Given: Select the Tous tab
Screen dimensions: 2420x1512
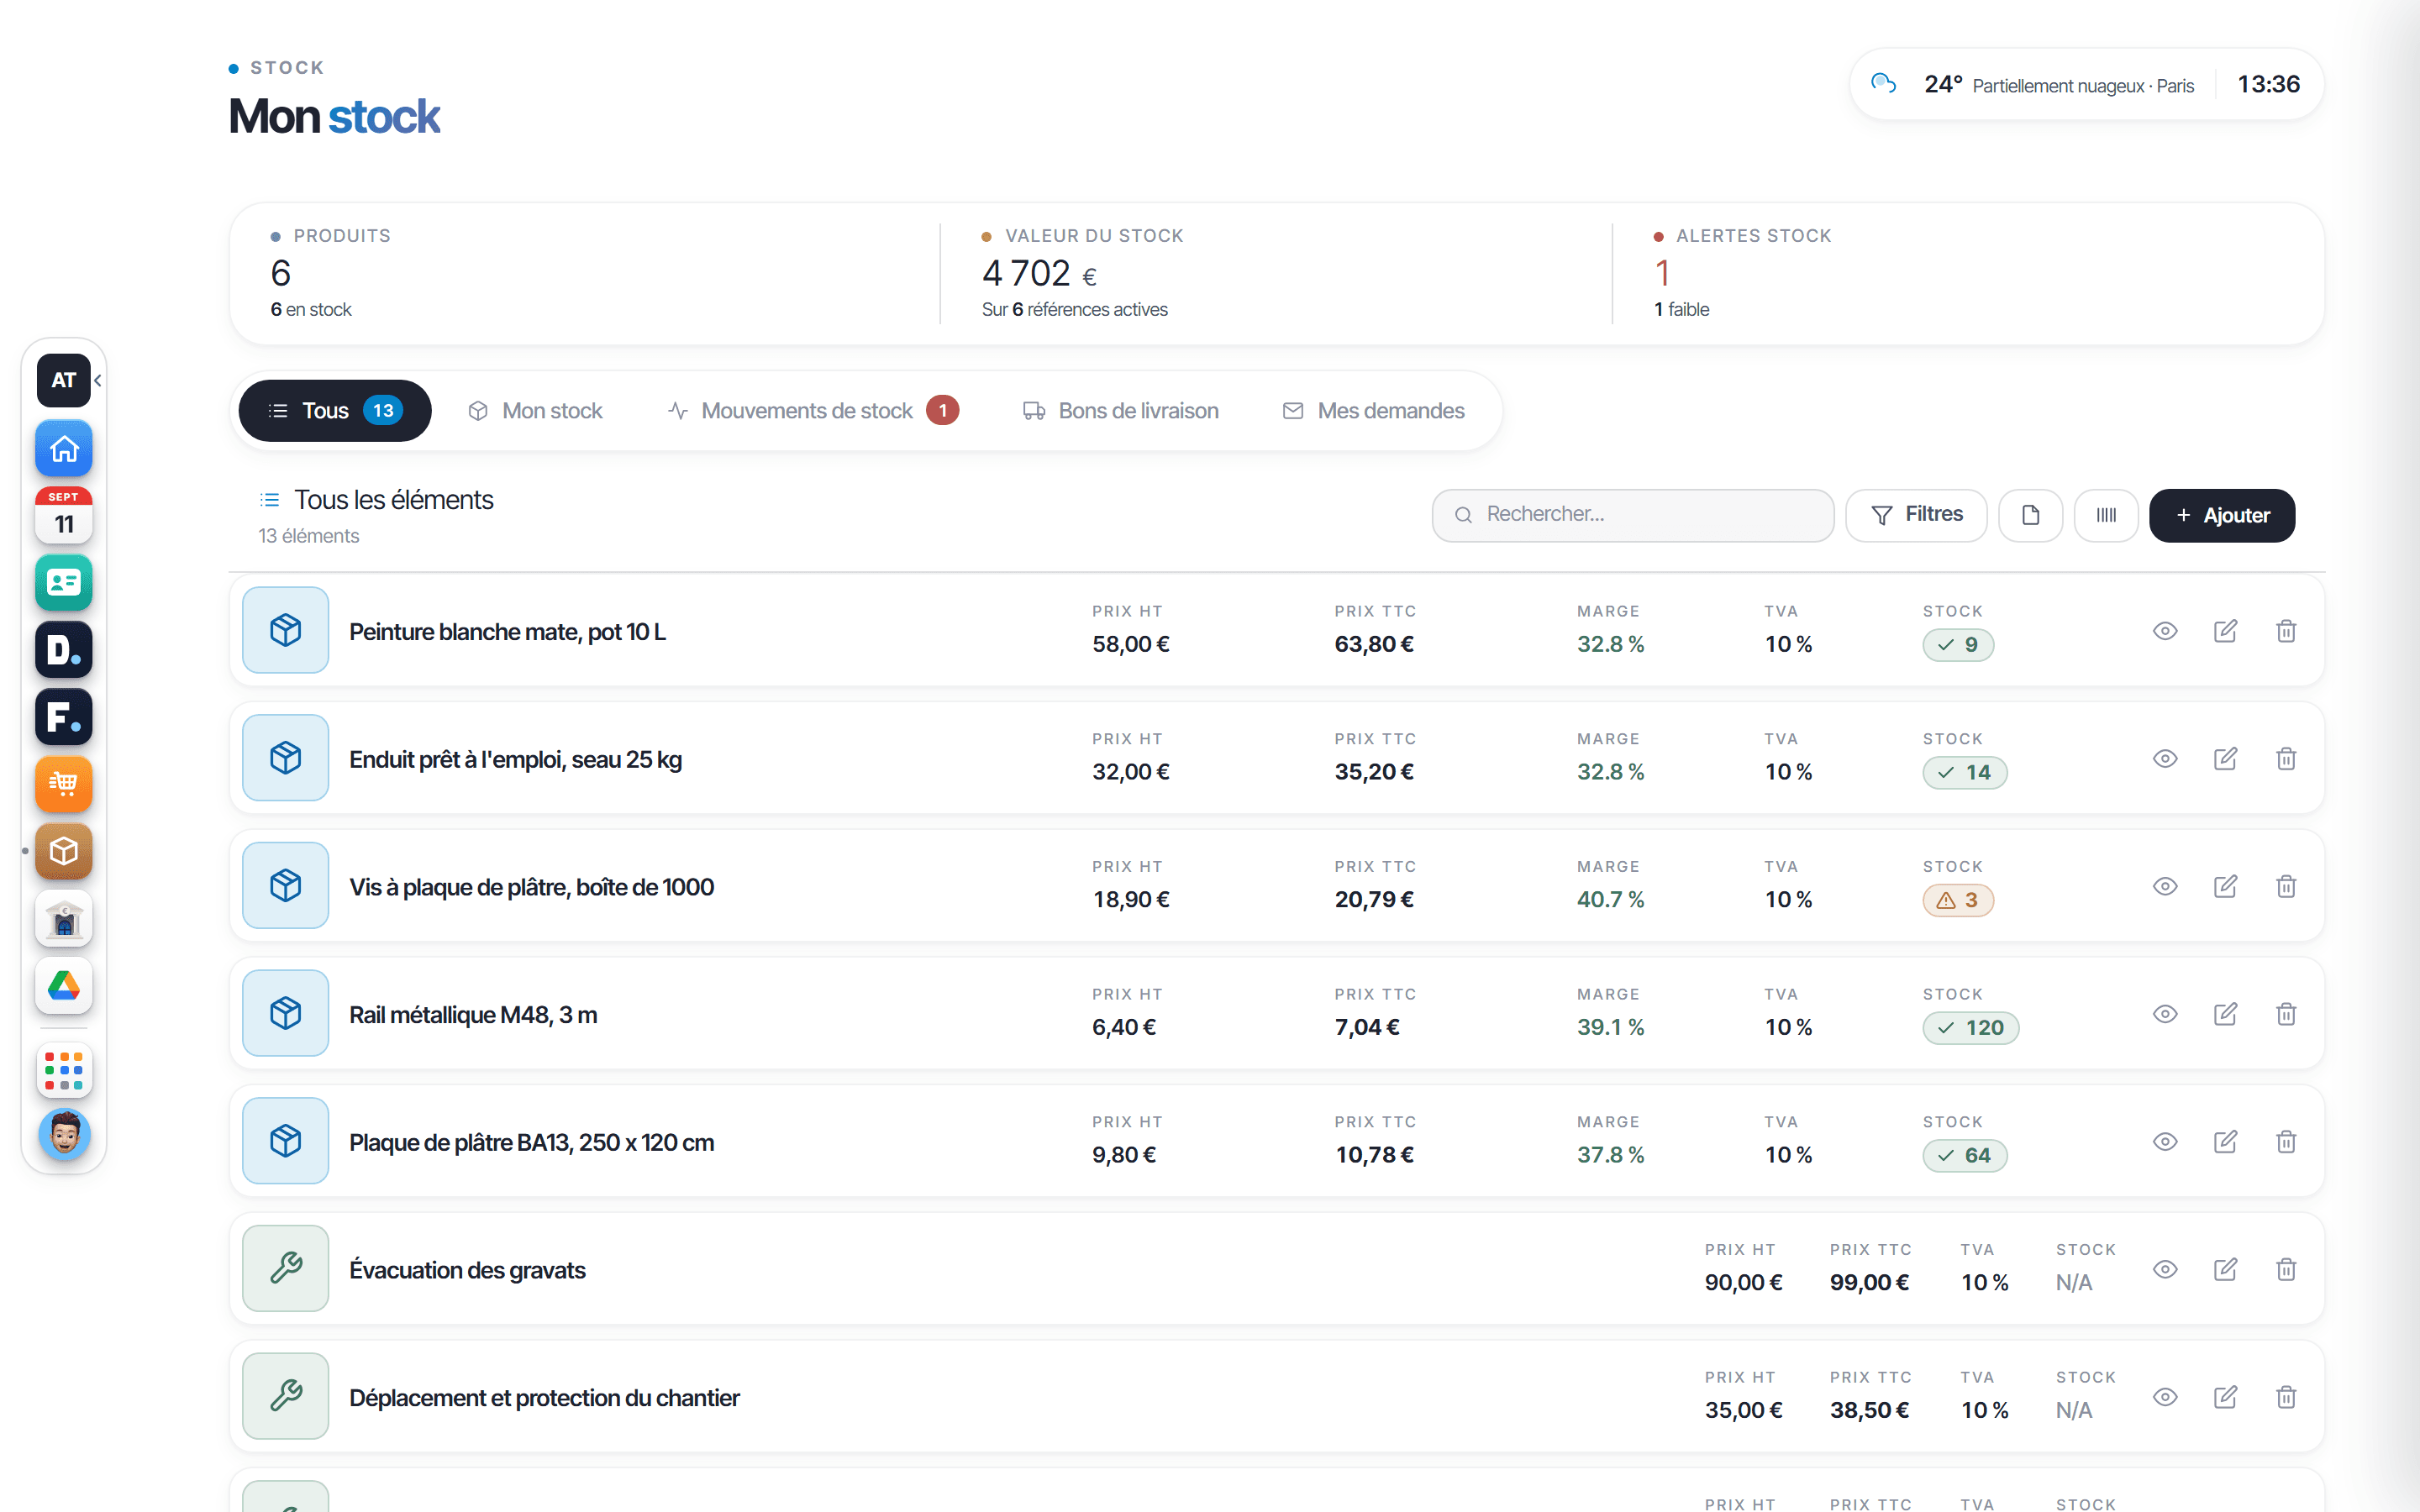Looking at the screenshot, I should pos(335,411).
